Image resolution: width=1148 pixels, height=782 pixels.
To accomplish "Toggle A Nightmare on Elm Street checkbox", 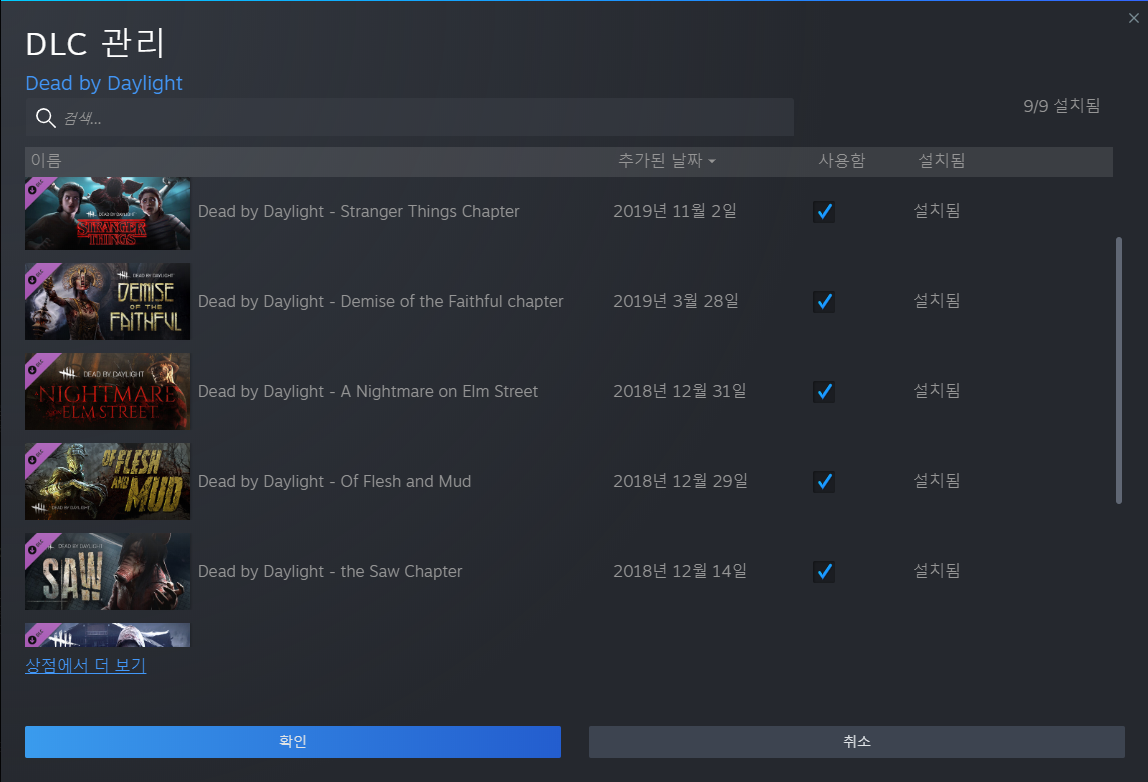I will (824, 392).
